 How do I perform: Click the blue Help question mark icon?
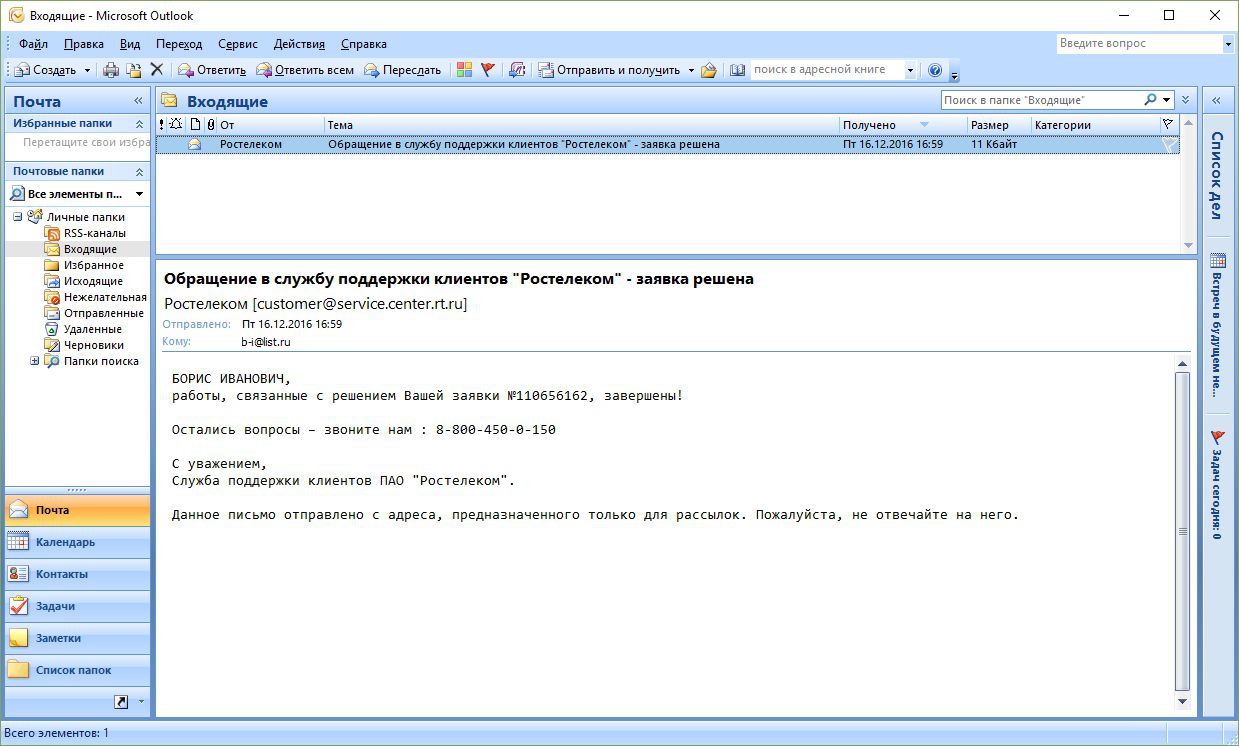click(x=935, y=70)
